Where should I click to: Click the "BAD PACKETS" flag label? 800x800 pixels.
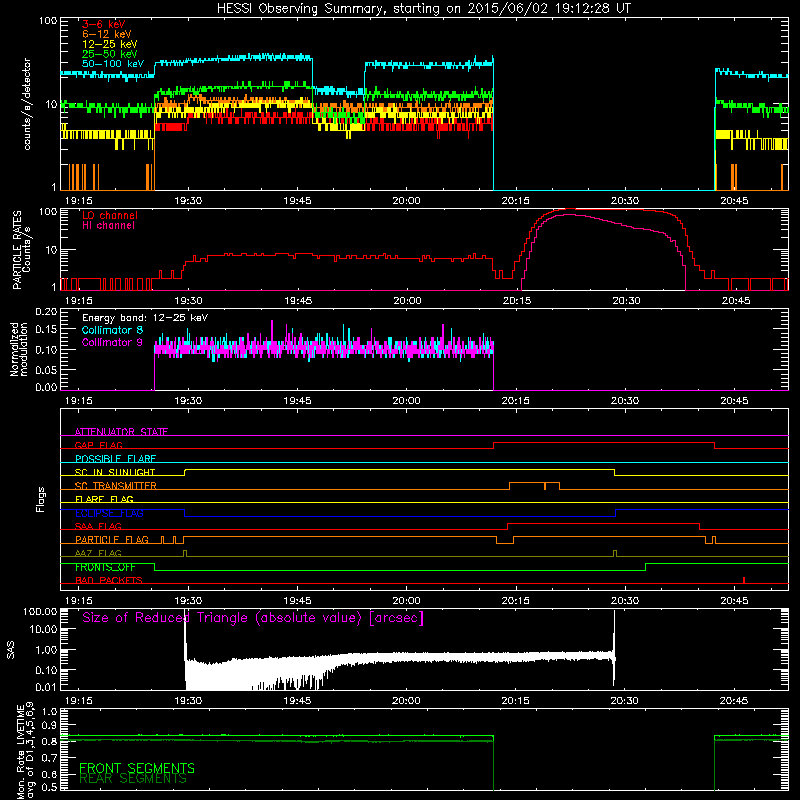click(108, 580)
